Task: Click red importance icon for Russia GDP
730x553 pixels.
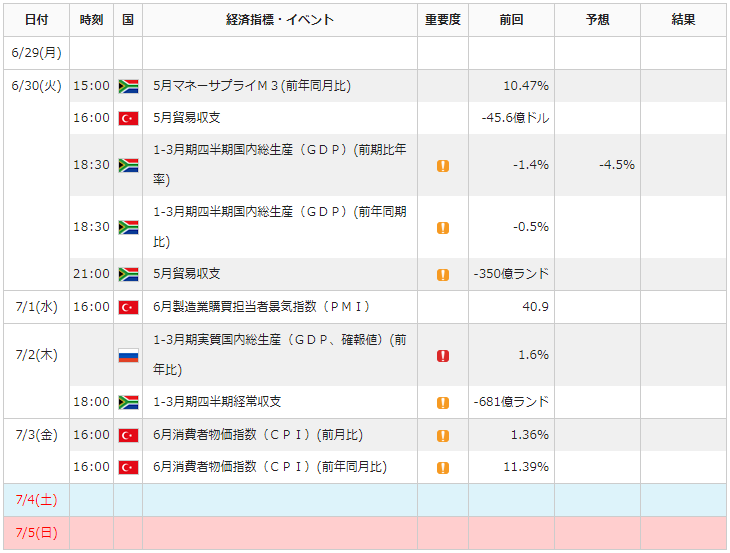Action: coord(443,356)
